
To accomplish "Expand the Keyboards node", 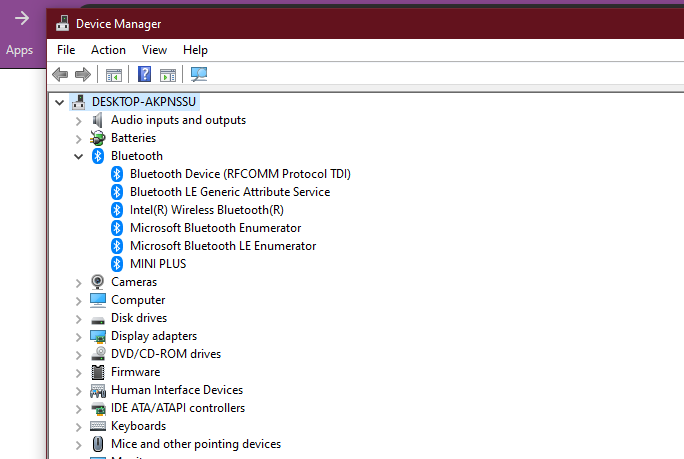I will pos(79,427).
